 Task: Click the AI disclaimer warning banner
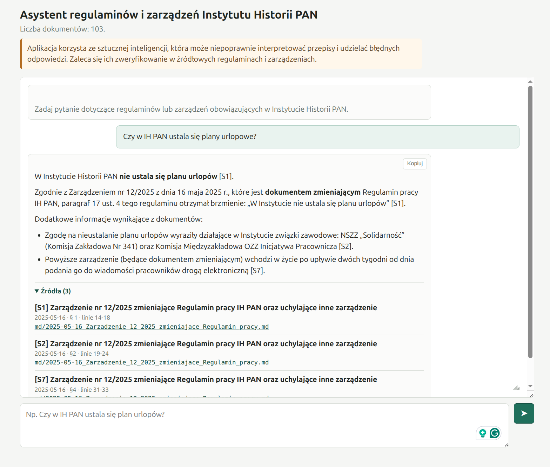221,54
